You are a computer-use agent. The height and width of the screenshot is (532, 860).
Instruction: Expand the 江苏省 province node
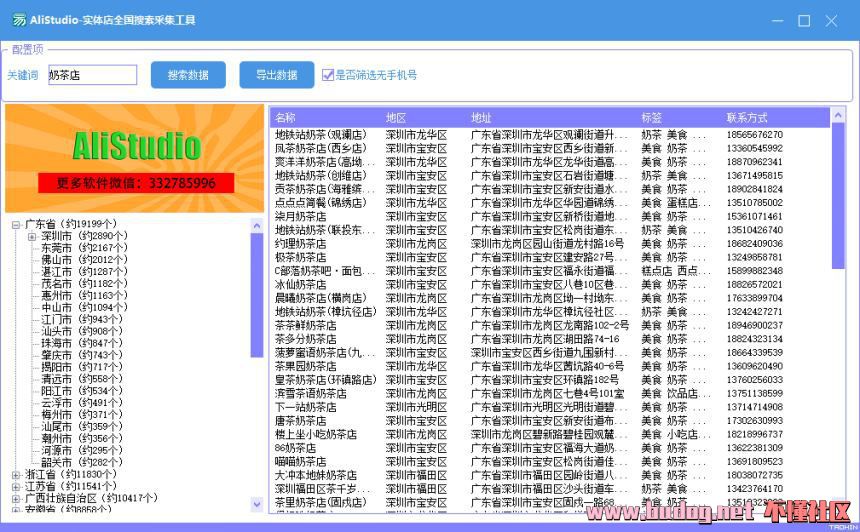click(x=16, y=487)
